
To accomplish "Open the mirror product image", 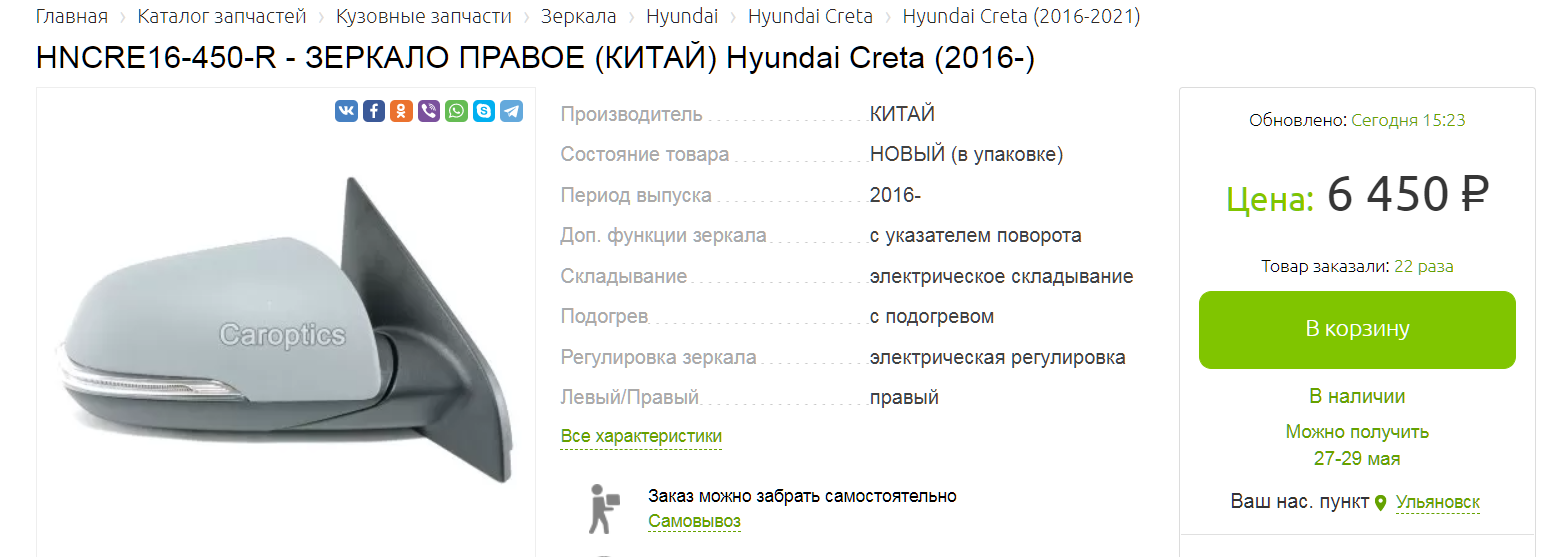I will [x=287, y=330].
